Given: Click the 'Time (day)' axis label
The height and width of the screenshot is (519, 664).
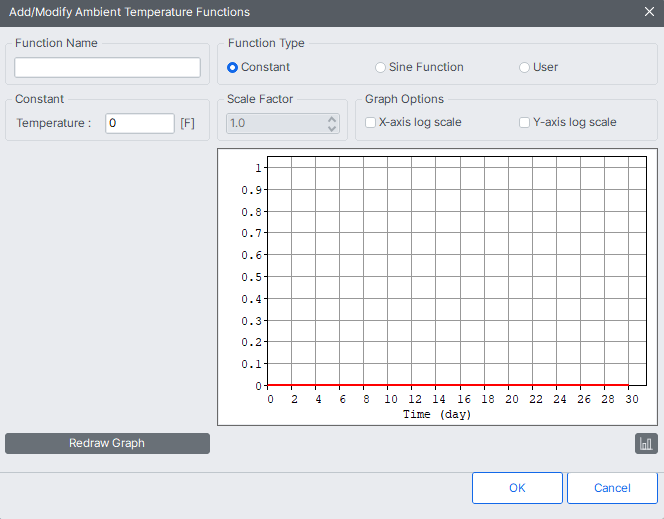Looking at the screenshot, I should 437,414.
